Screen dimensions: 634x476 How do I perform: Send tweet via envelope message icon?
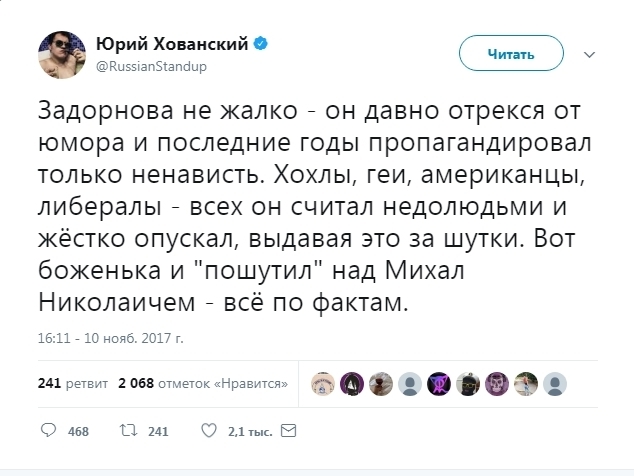point(287,432)
